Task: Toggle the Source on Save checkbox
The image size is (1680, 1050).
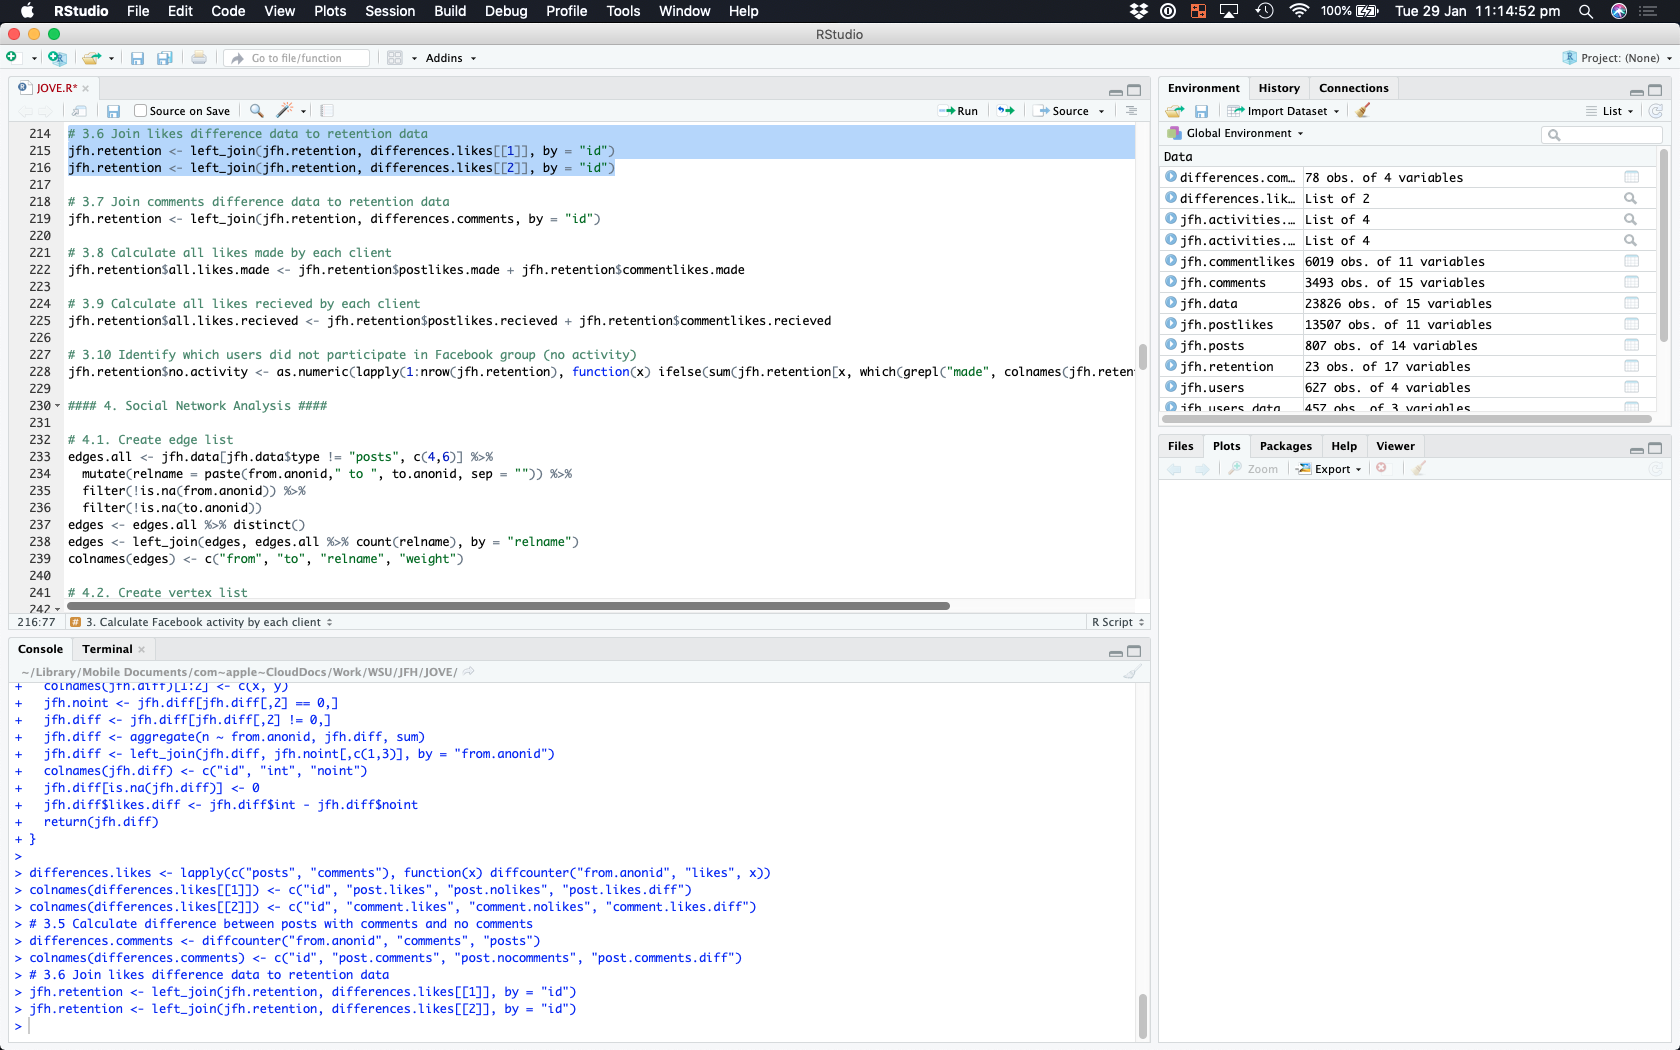Action: (x=141, y=111)
